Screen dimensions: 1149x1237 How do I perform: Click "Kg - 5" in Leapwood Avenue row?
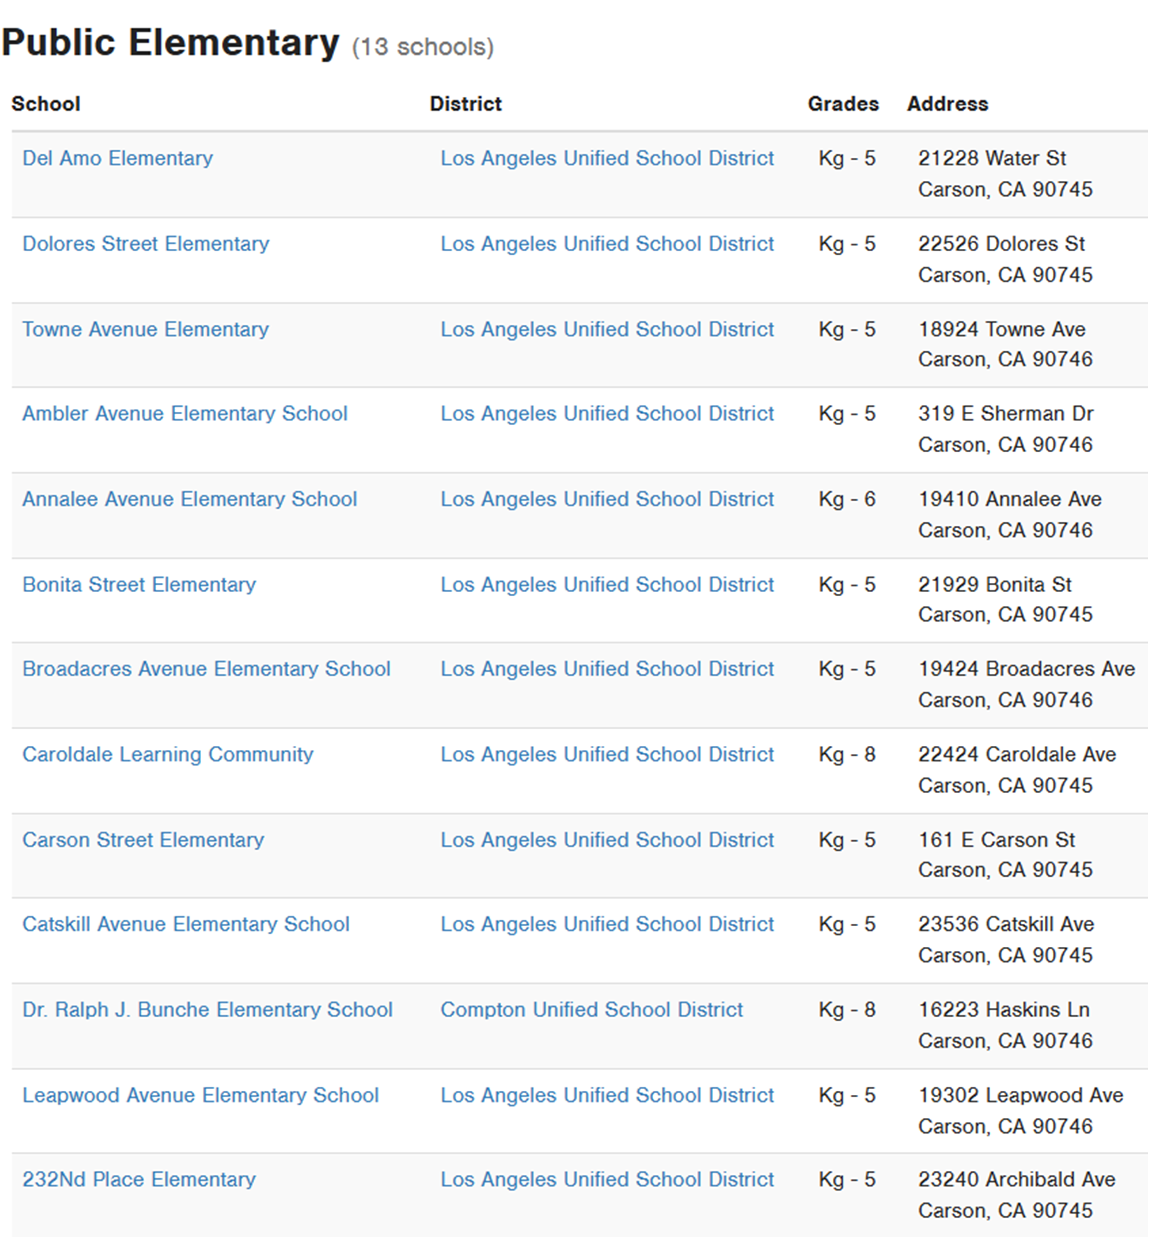tap(847, 1095)
